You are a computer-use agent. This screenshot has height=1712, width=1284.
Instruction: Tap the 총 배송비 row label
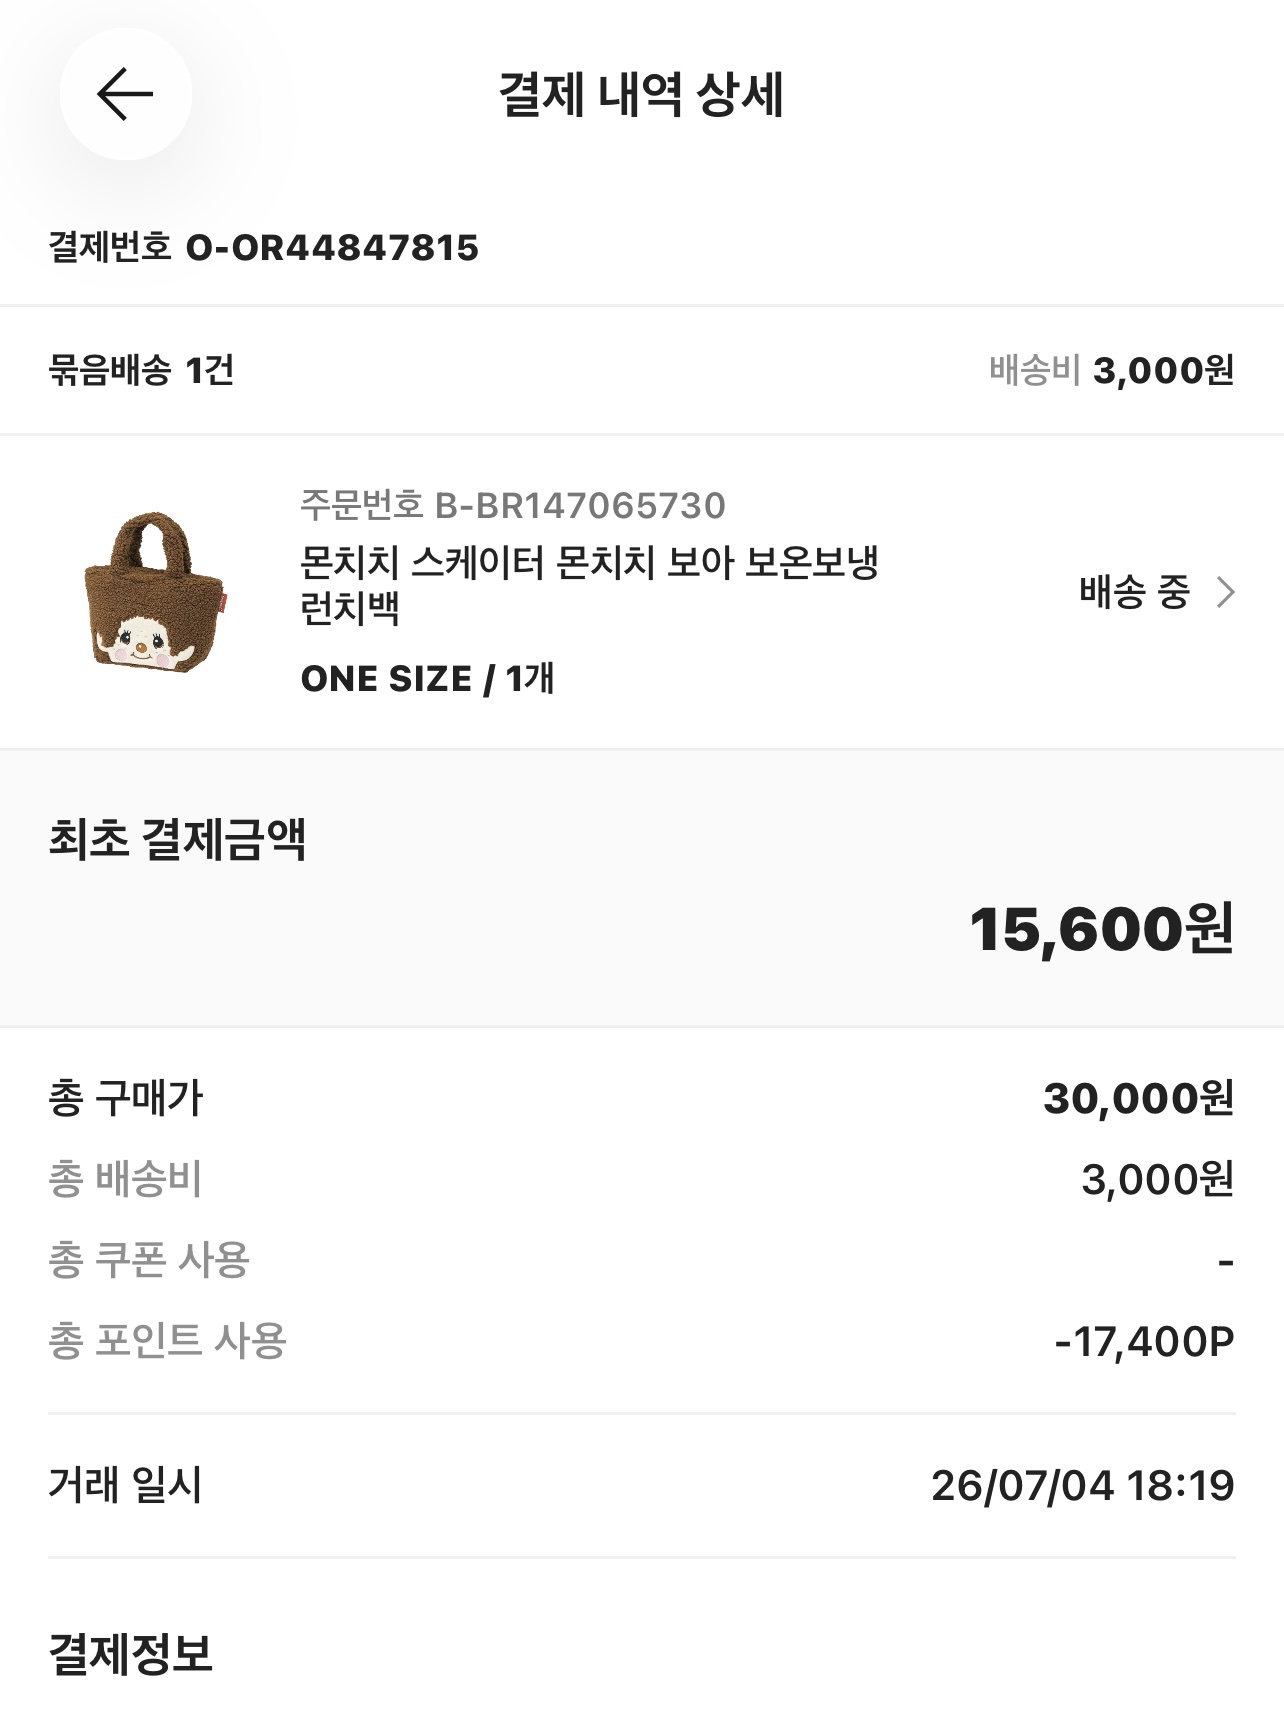coord(126,1179)
